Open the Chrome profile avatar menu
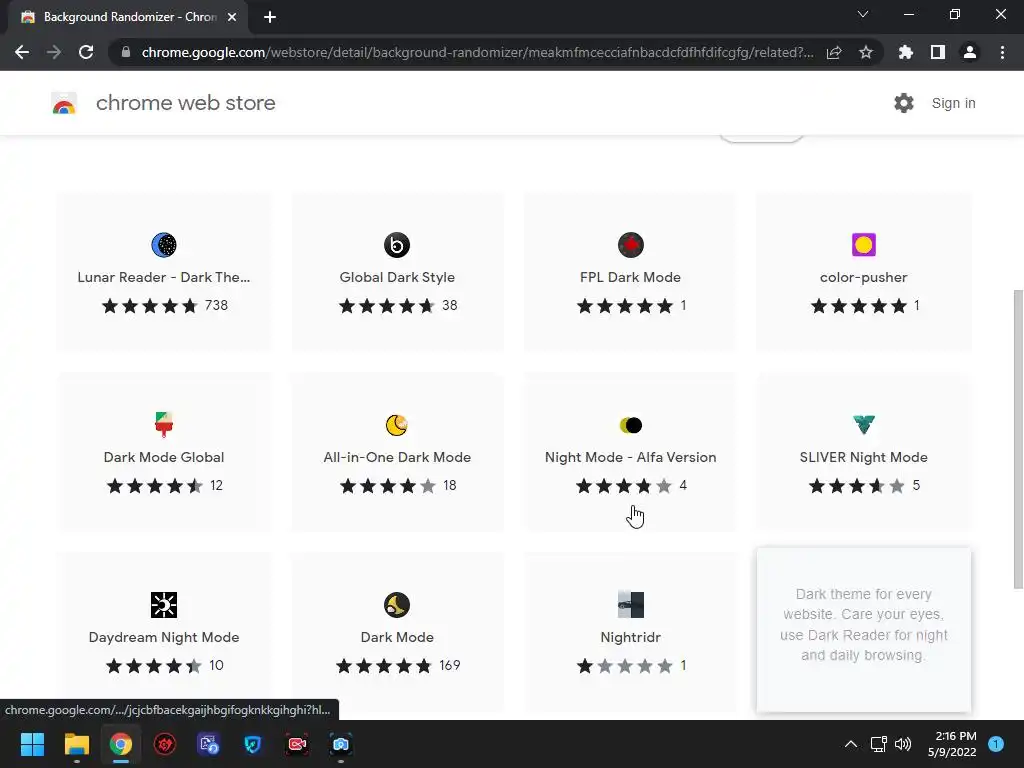This screenshot has height=768, width=1024. [970, 52]
